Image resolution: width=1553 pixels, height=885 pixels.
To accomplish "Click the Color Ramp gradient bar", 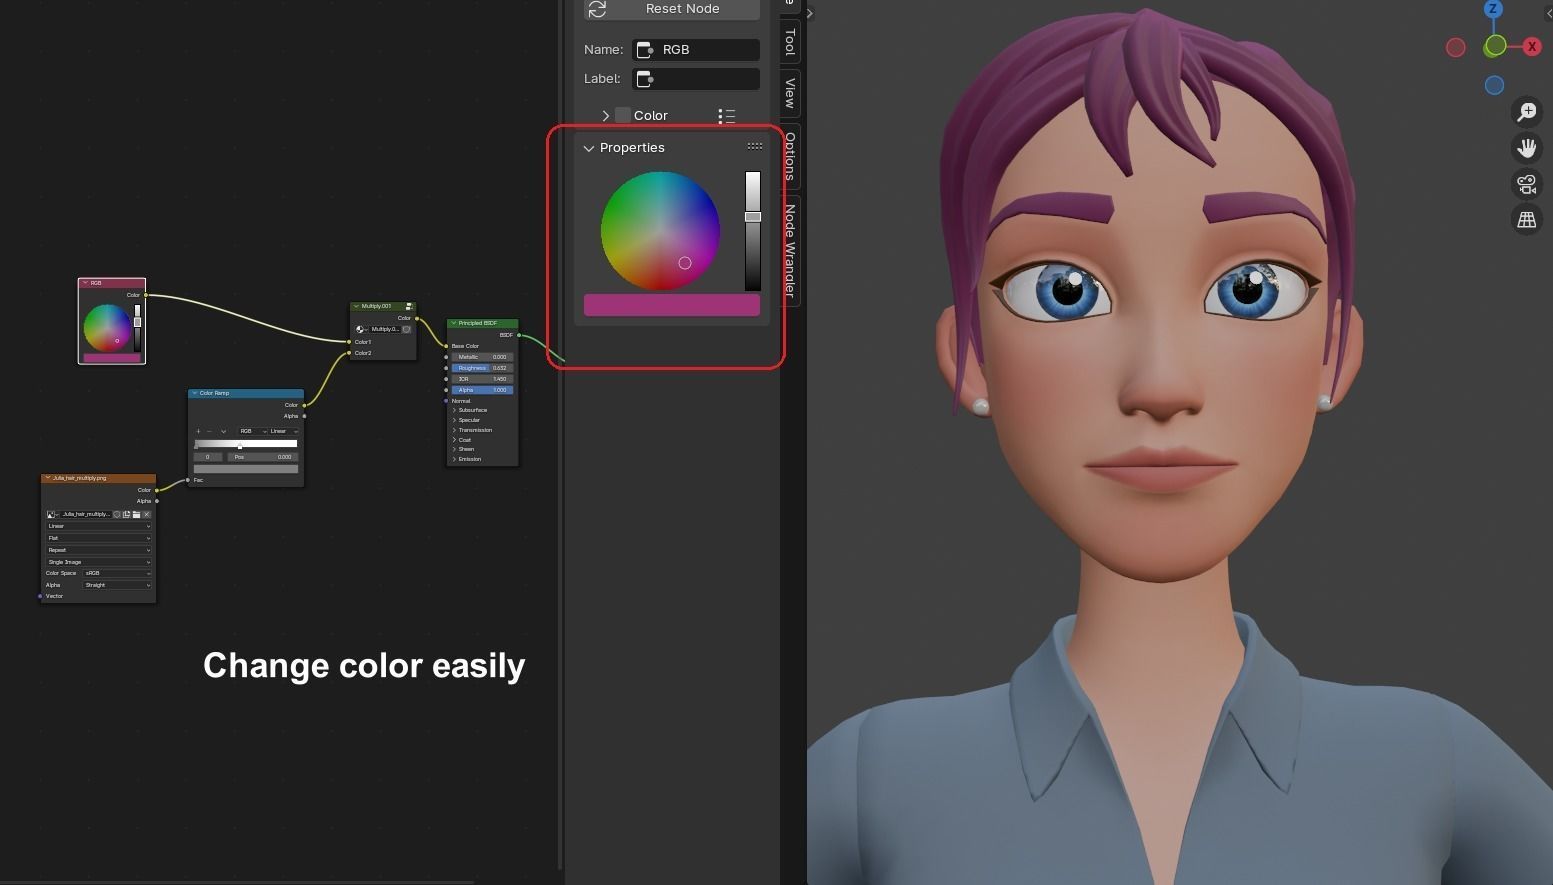I will click(x=246, y=444).
